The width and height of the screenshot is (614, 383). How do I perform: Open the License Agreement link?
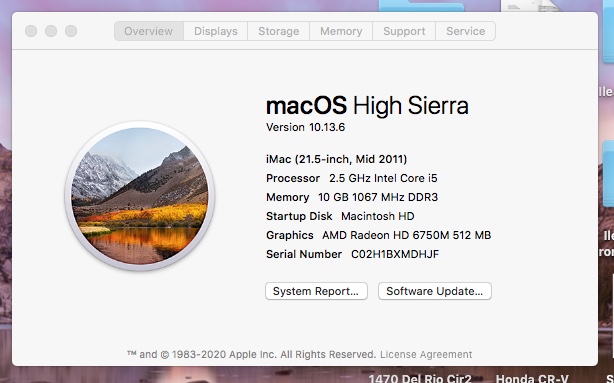(x=426, y=354)
